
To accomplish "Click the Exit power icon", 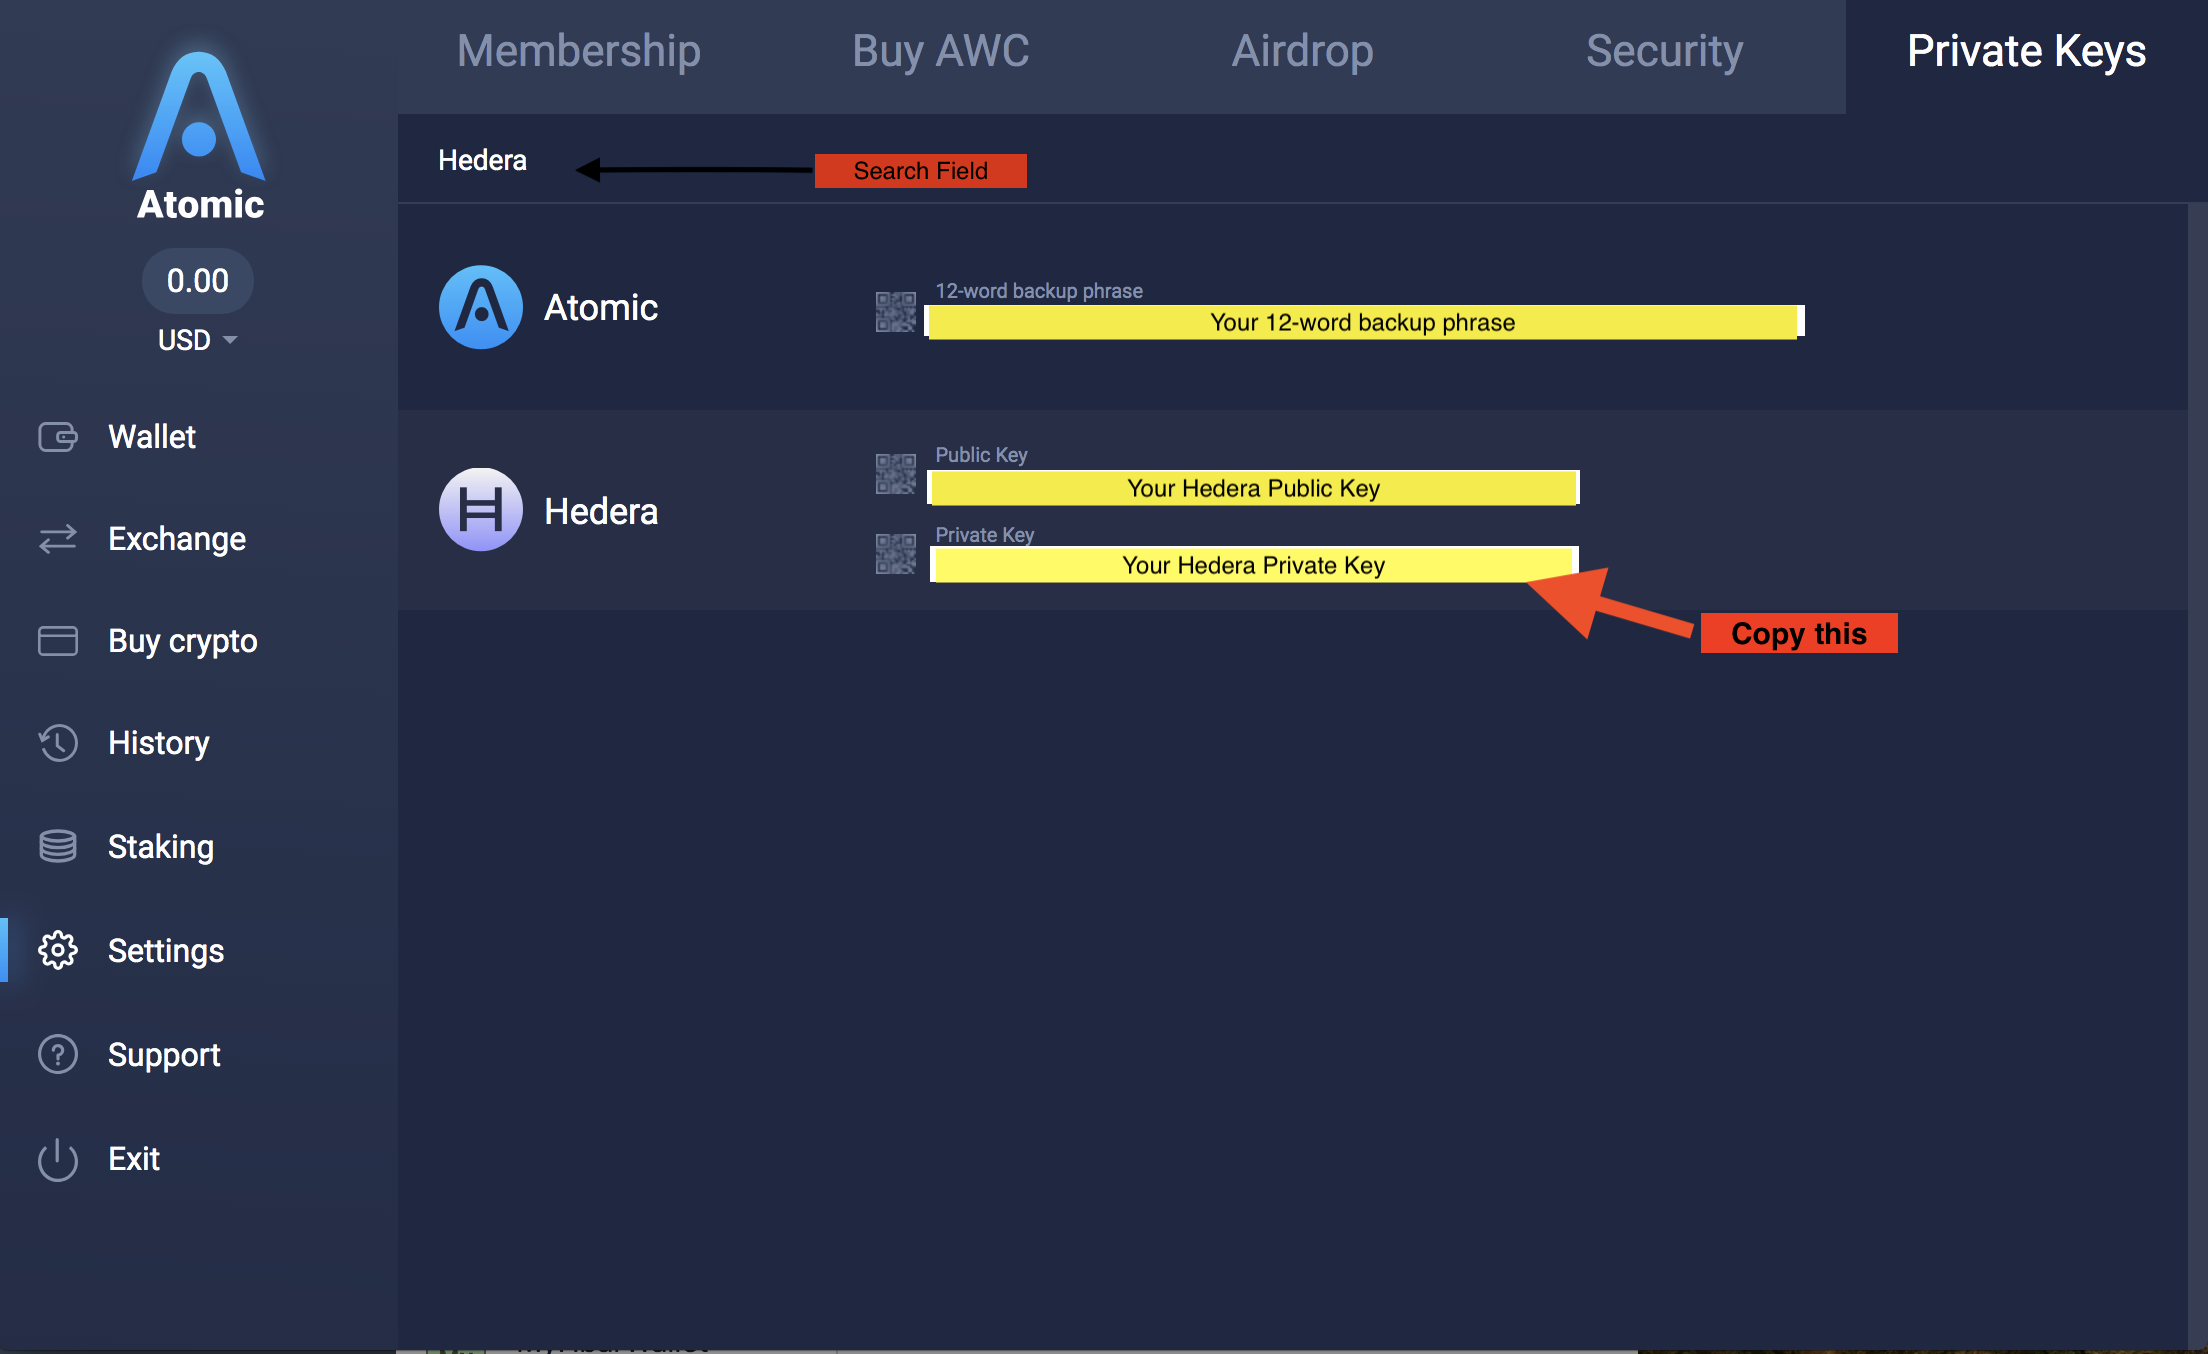I will (58, 1159).
